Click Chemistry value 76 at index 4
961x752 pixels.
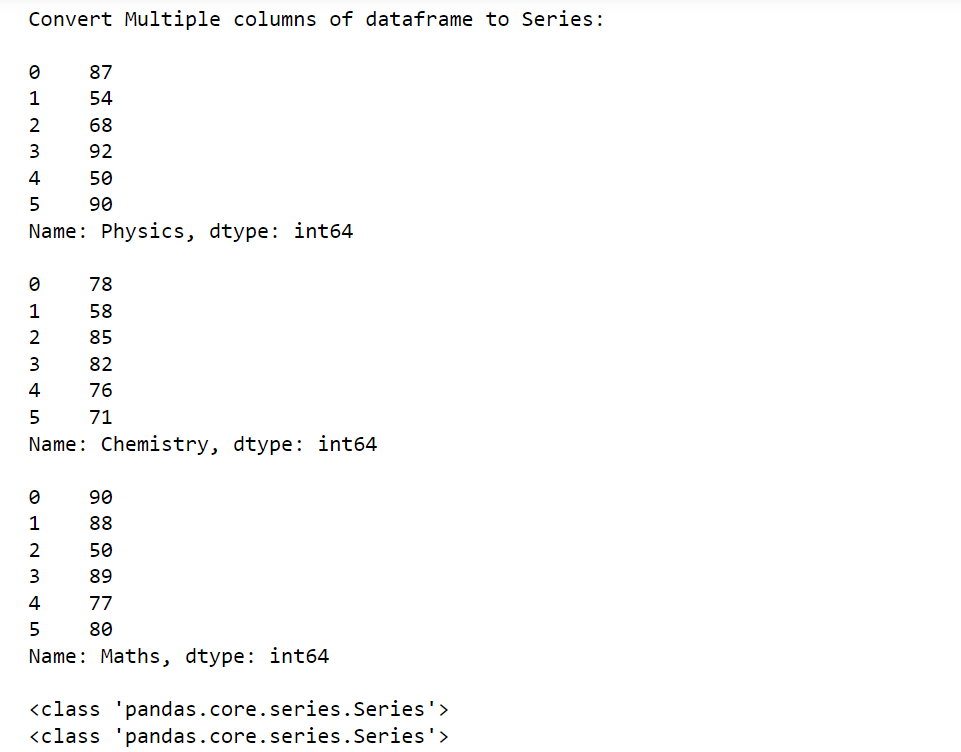(x=101, y=390)
